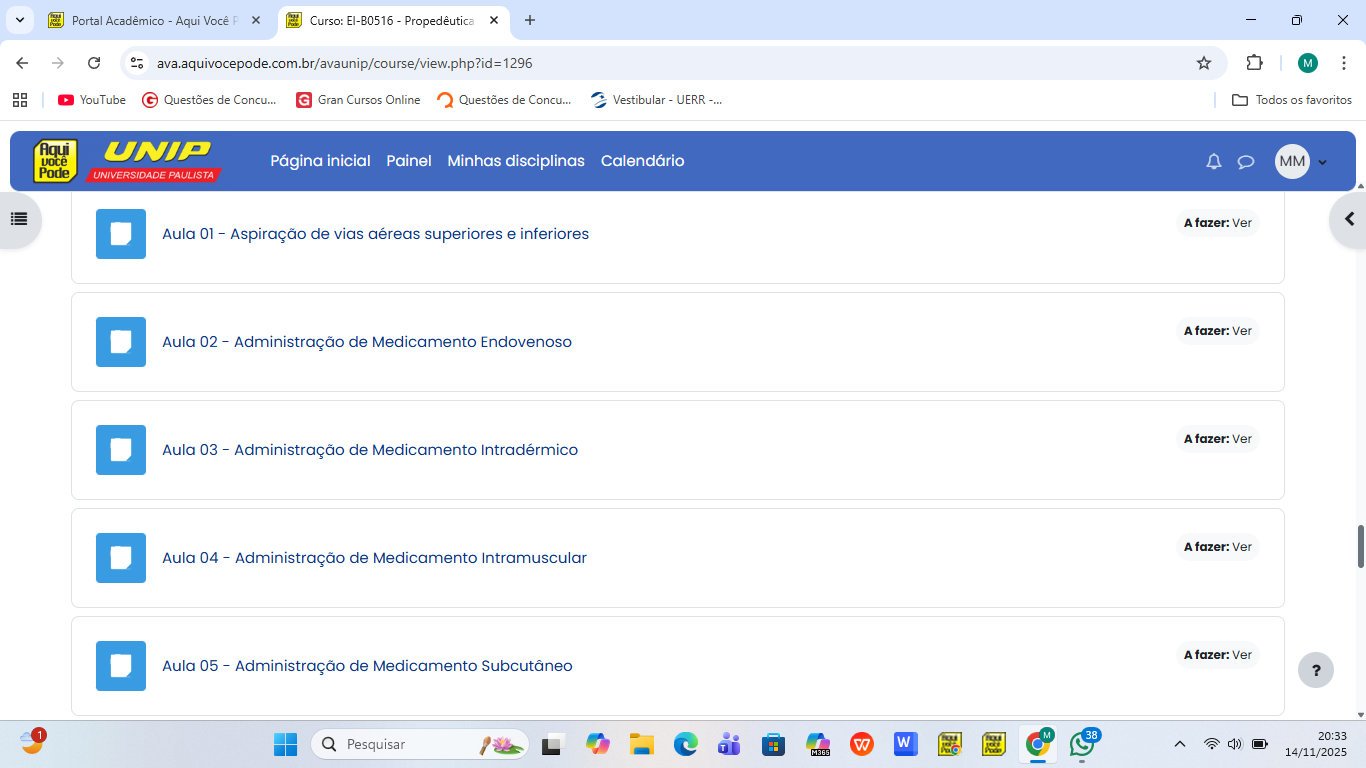1366x768 pixels.
Task: Expand the right block drawer chevron
Action: (x=1349, y=219)
